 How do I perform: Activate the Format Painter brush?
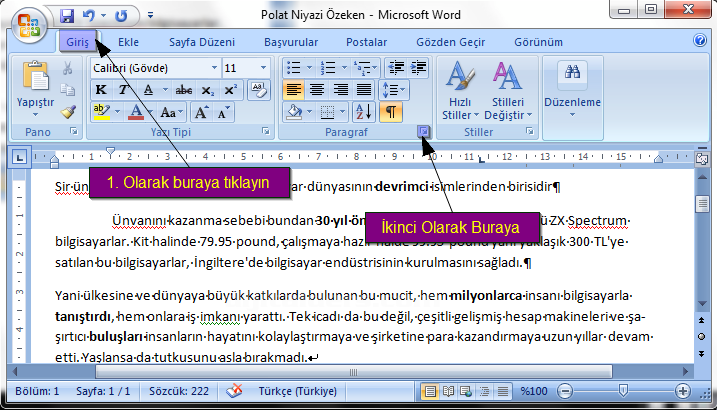tap(68, 112)
